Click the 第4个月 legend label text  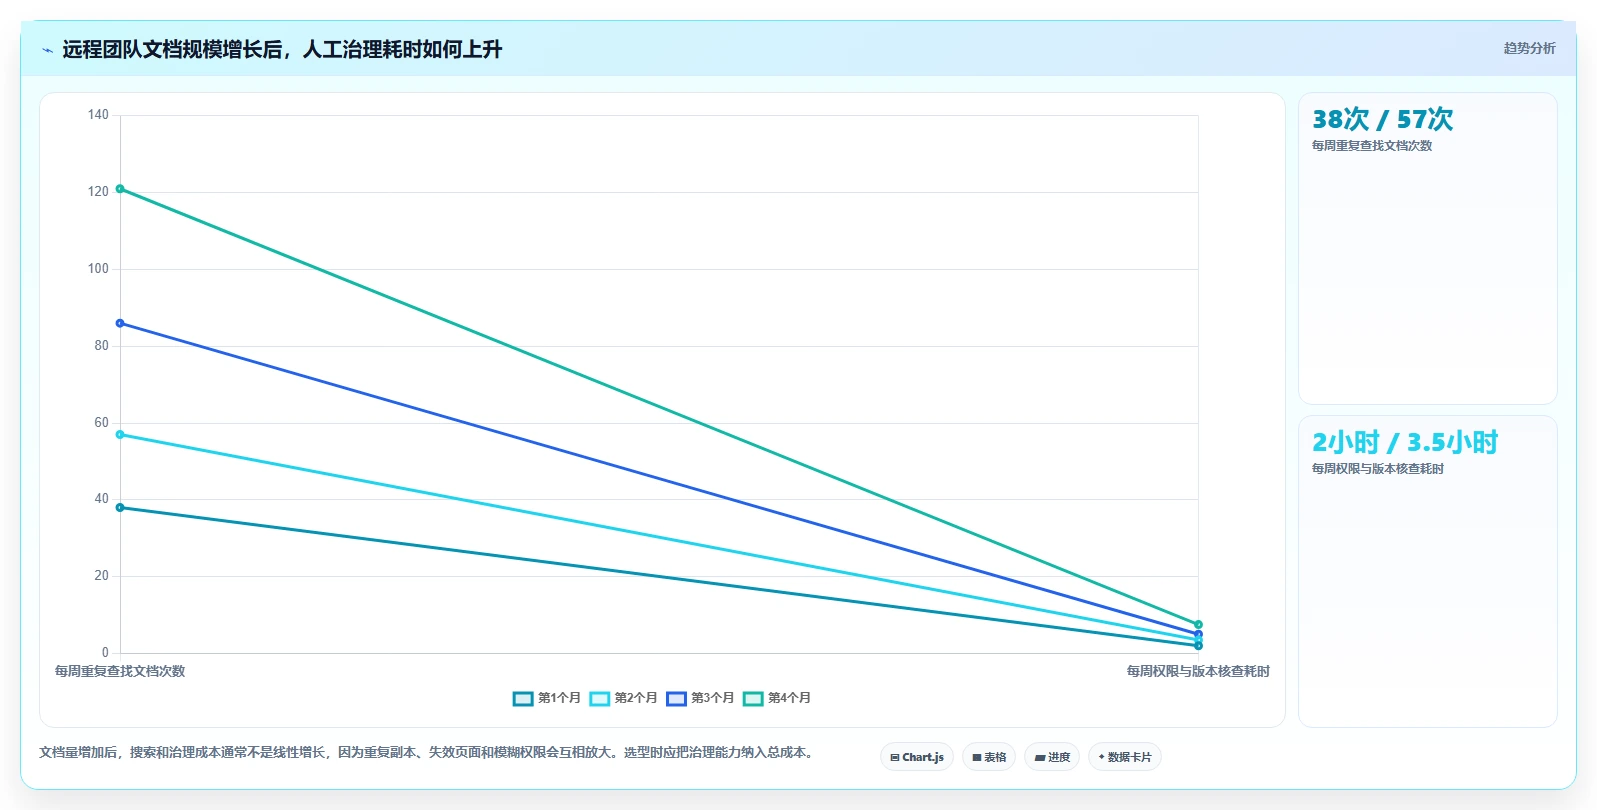pos(789,698)
